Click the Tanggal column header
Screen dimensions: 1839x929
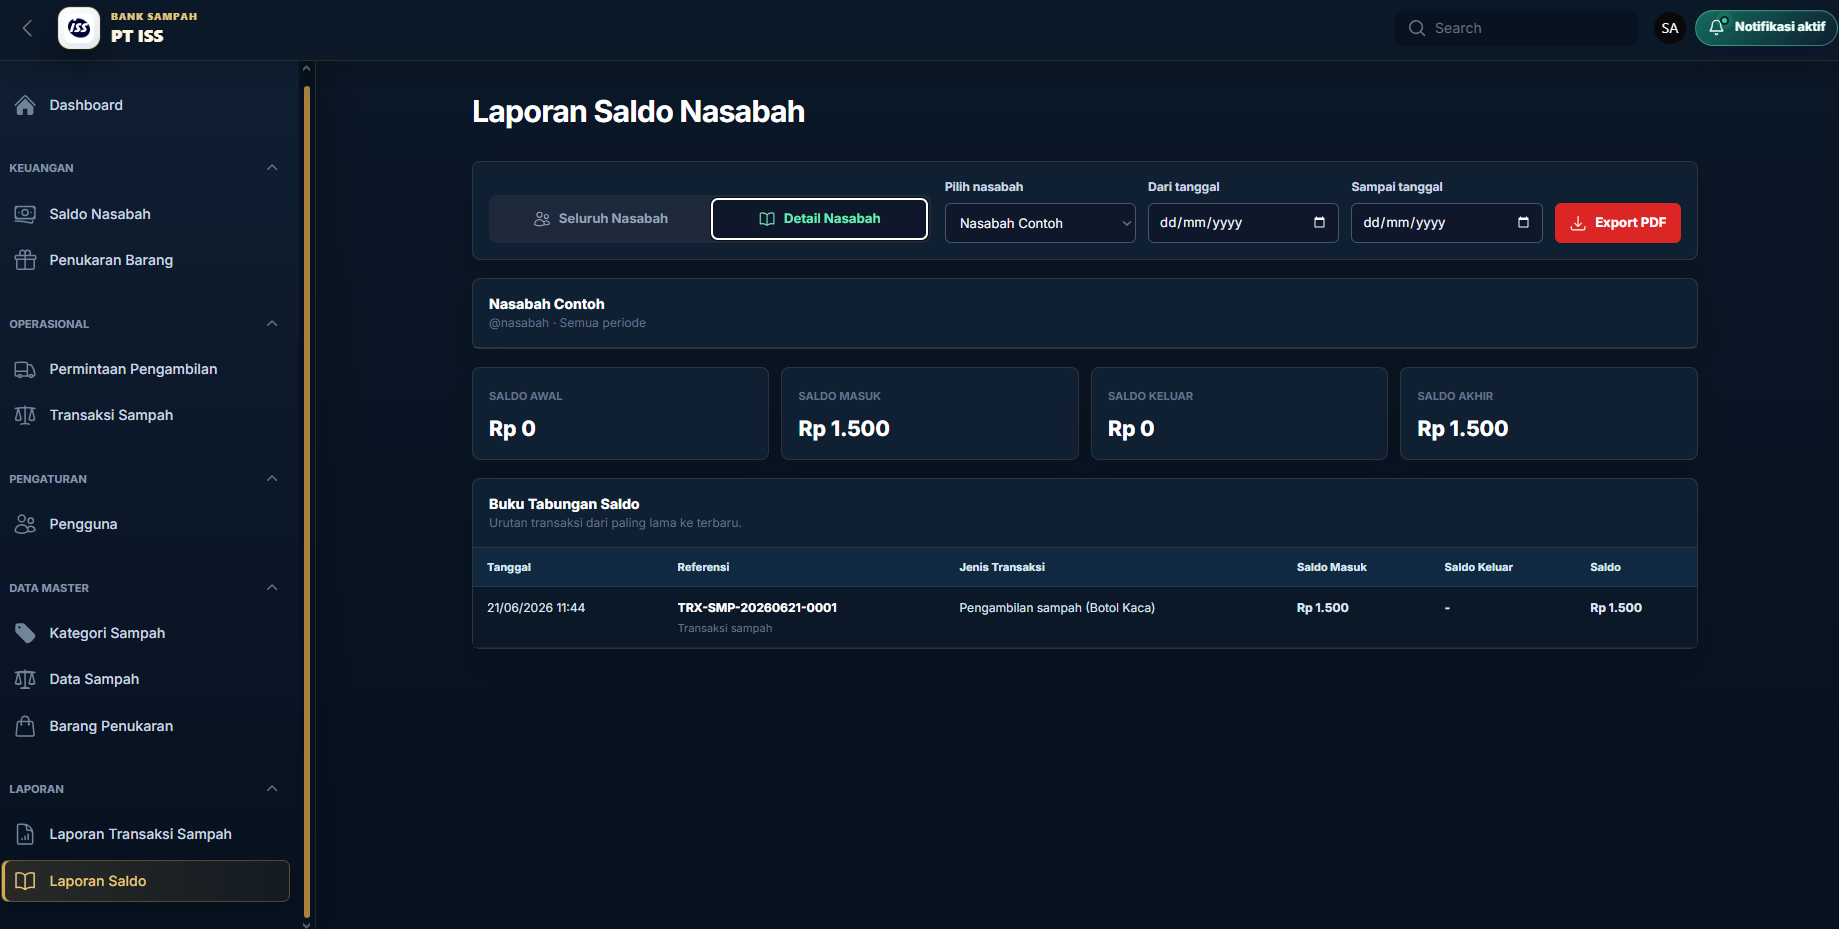point(509,567)
